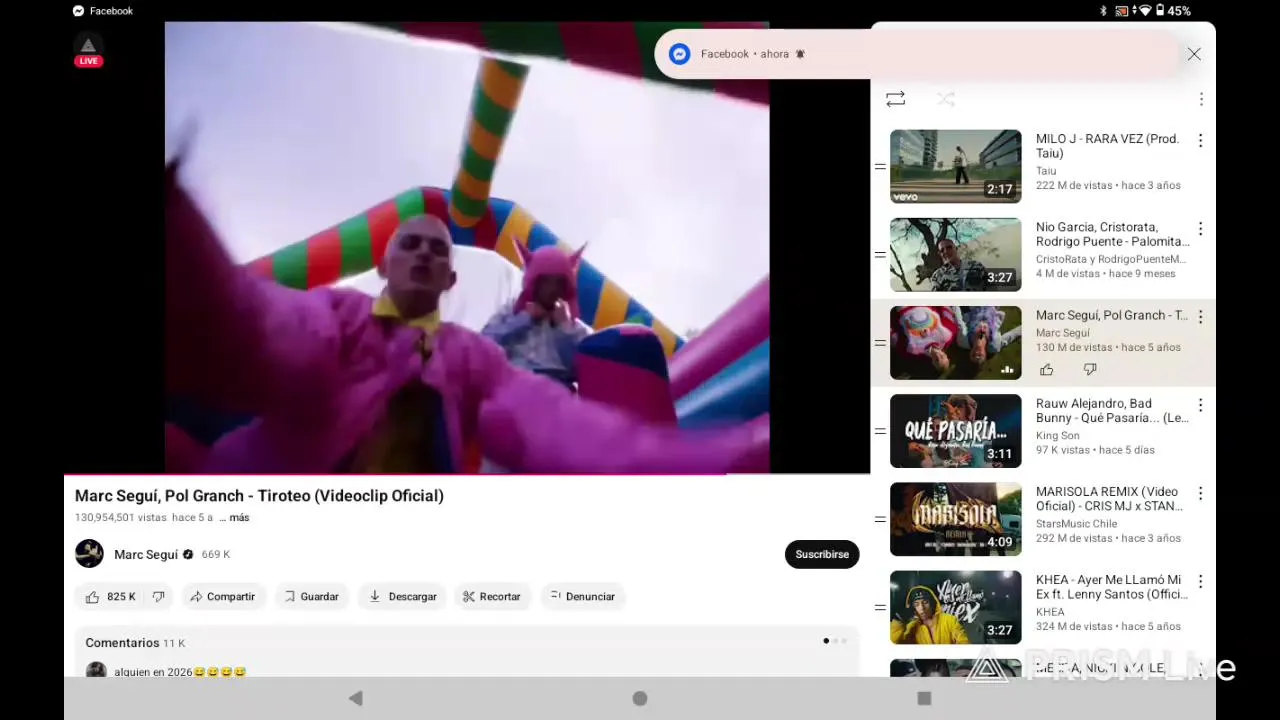The image size is (1280, 720).
Task: Grab reorder handle for Qué Pasaría video
Action: coord(880,431)
